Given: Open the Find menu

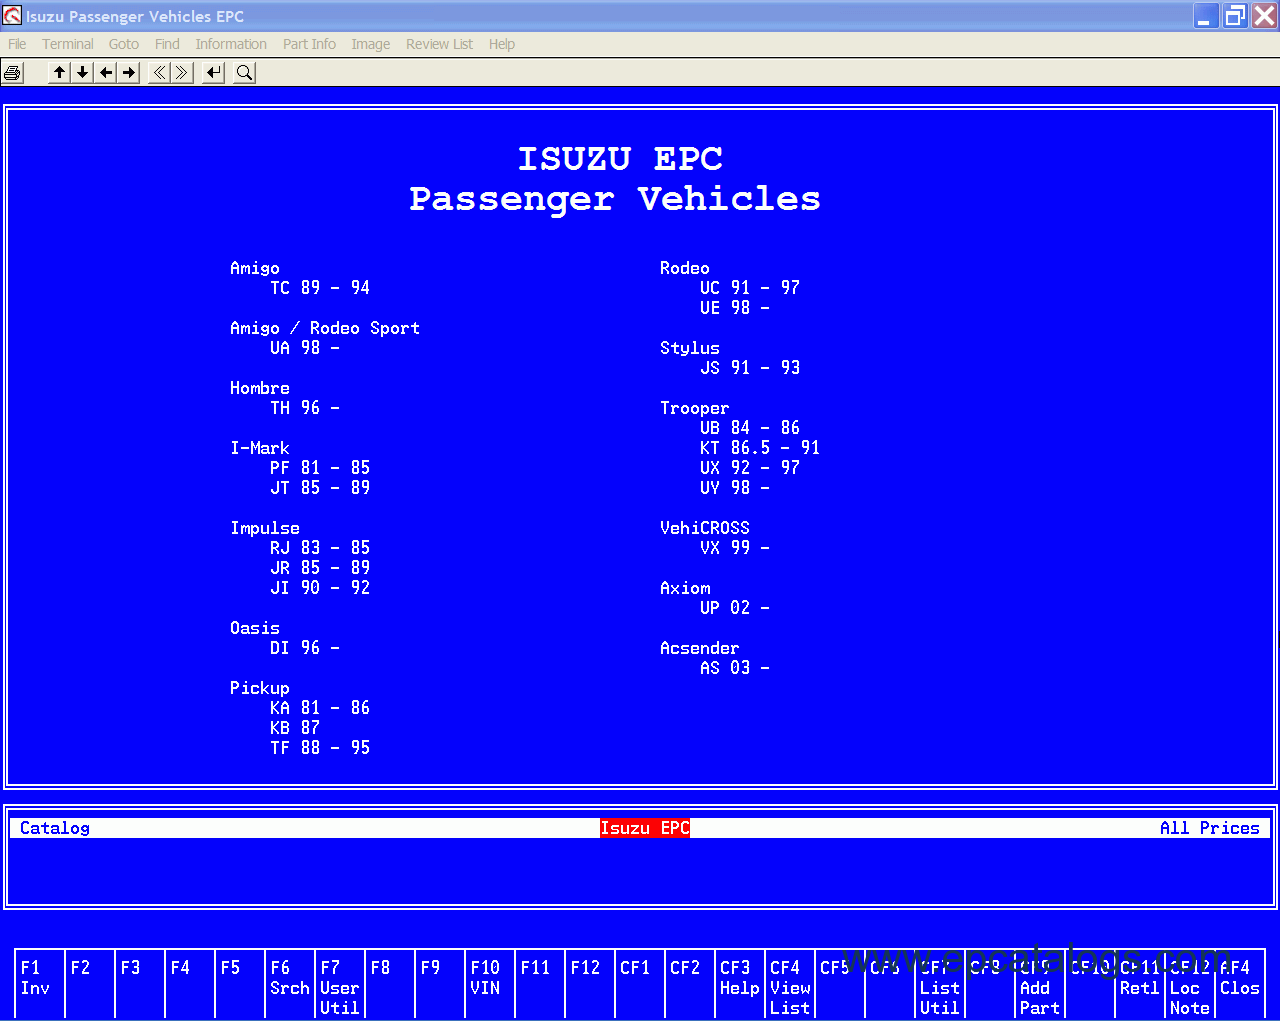Looking at the screenshot, I should (167, 44).
